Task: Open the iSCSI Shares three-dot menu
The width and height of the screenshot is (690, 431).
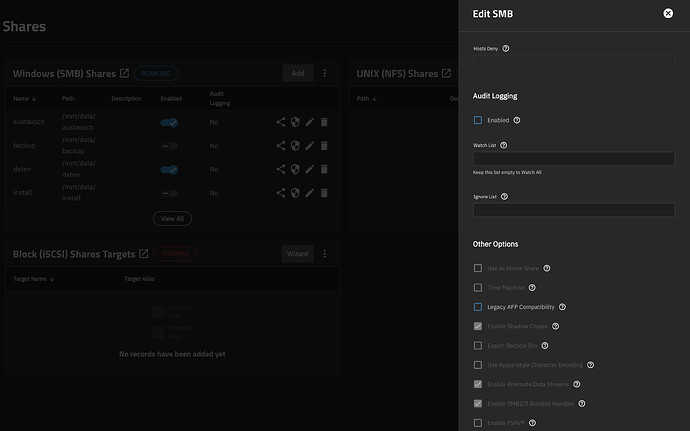Action: [x=325, y=254]
